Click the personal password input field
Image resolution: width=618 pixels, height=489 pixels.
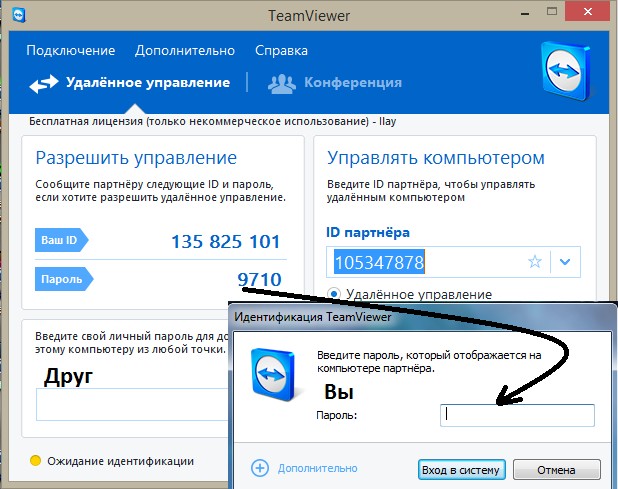[x=132, y=405]
